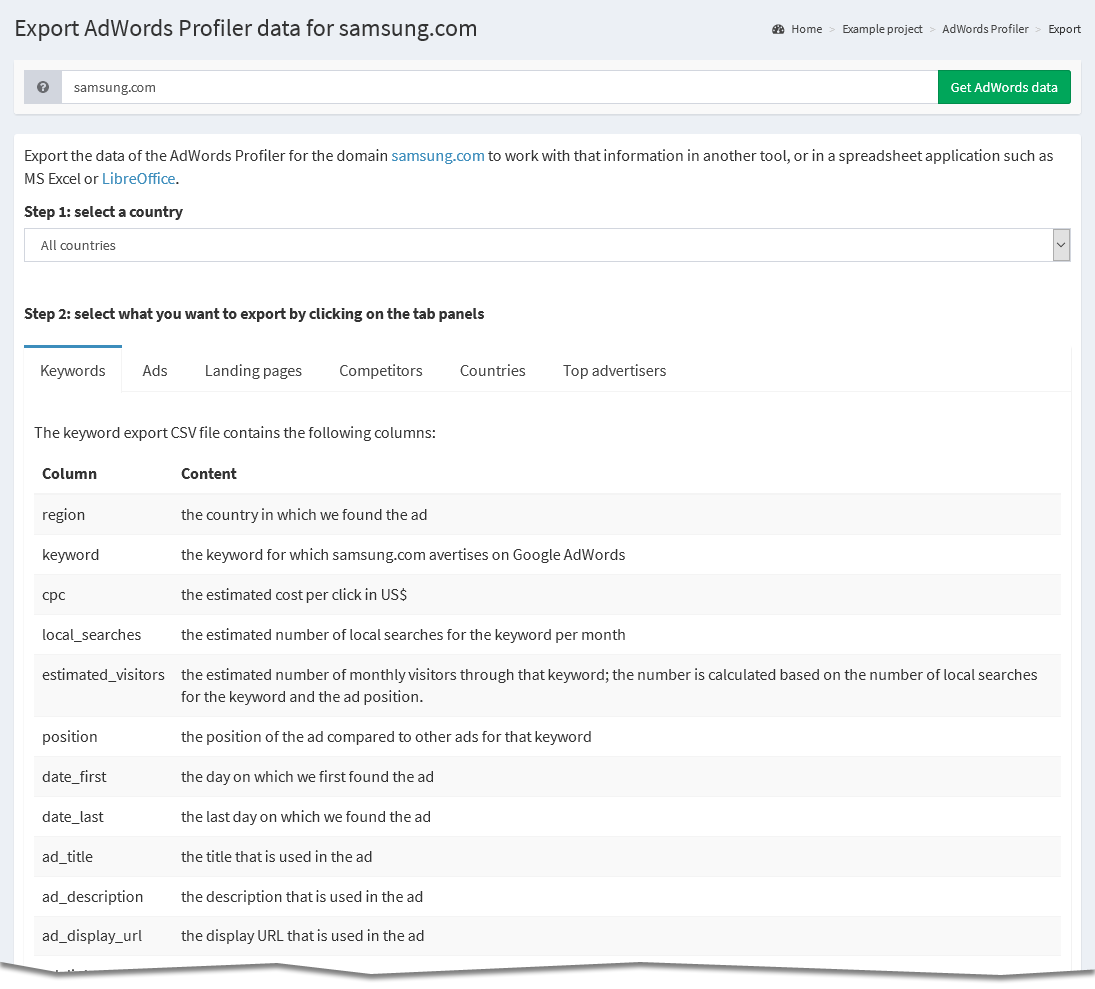Click the help question mark icon
Viewport: 1095px width, 989px height.
point(42,87)
